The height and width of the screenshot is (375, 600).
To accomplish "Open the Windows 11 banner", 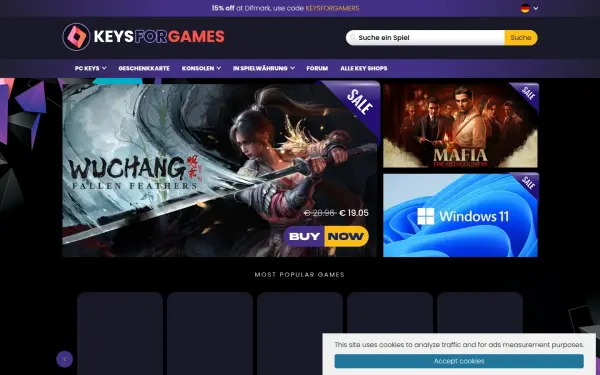I will pos(460,215).
